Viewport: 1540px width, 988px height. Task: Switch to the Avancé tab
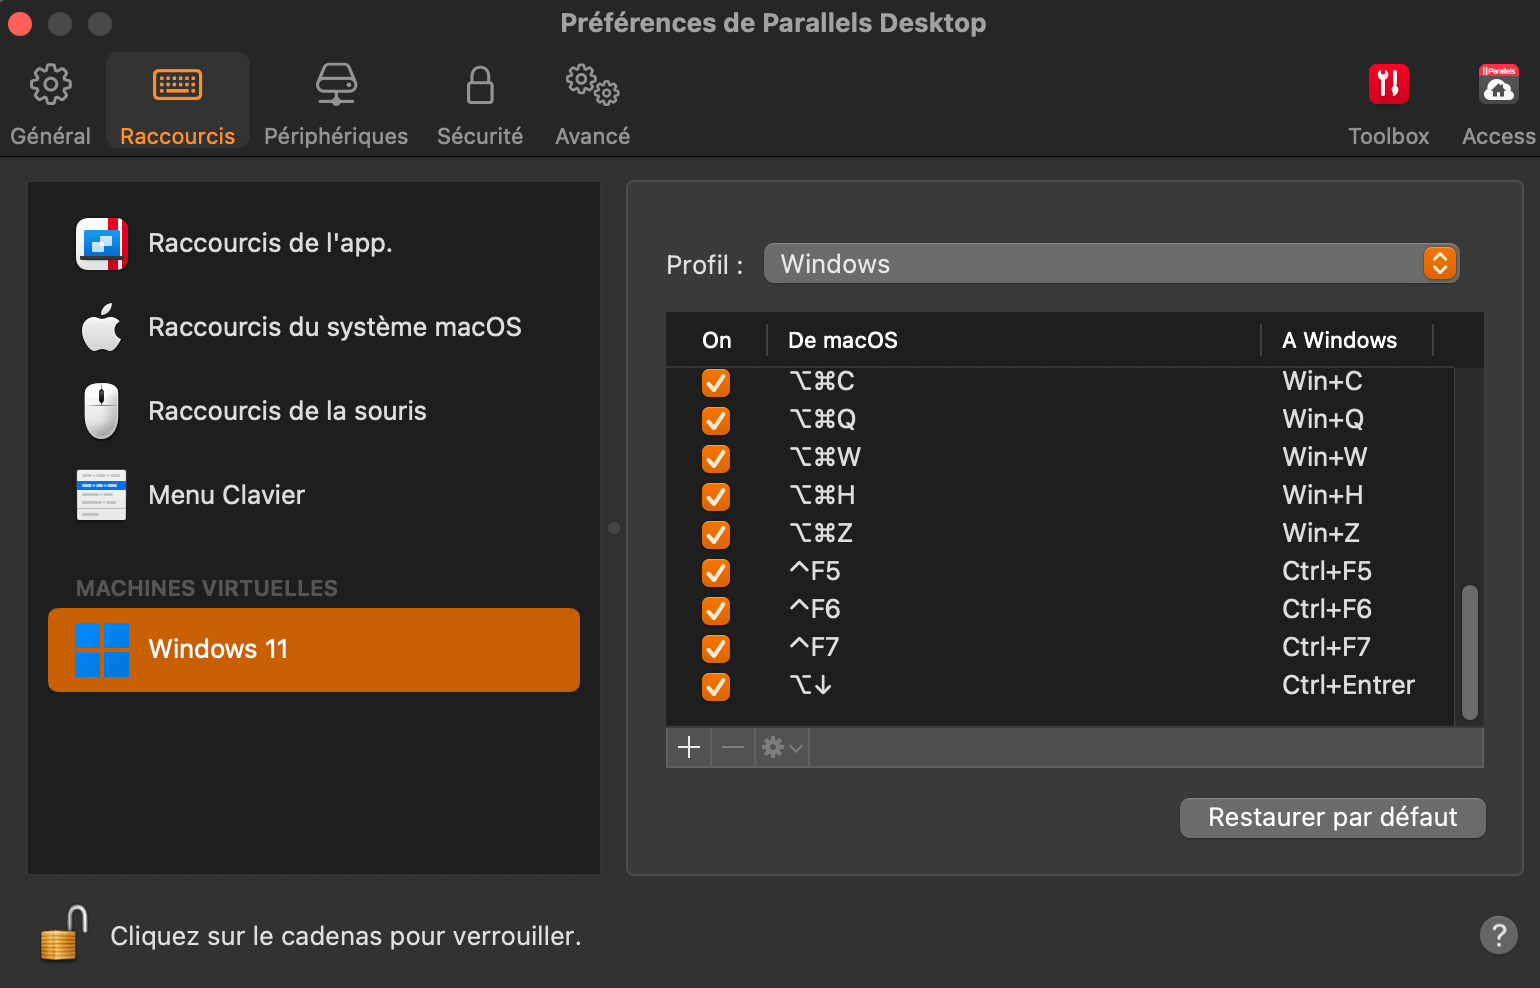tap(592, 100)
